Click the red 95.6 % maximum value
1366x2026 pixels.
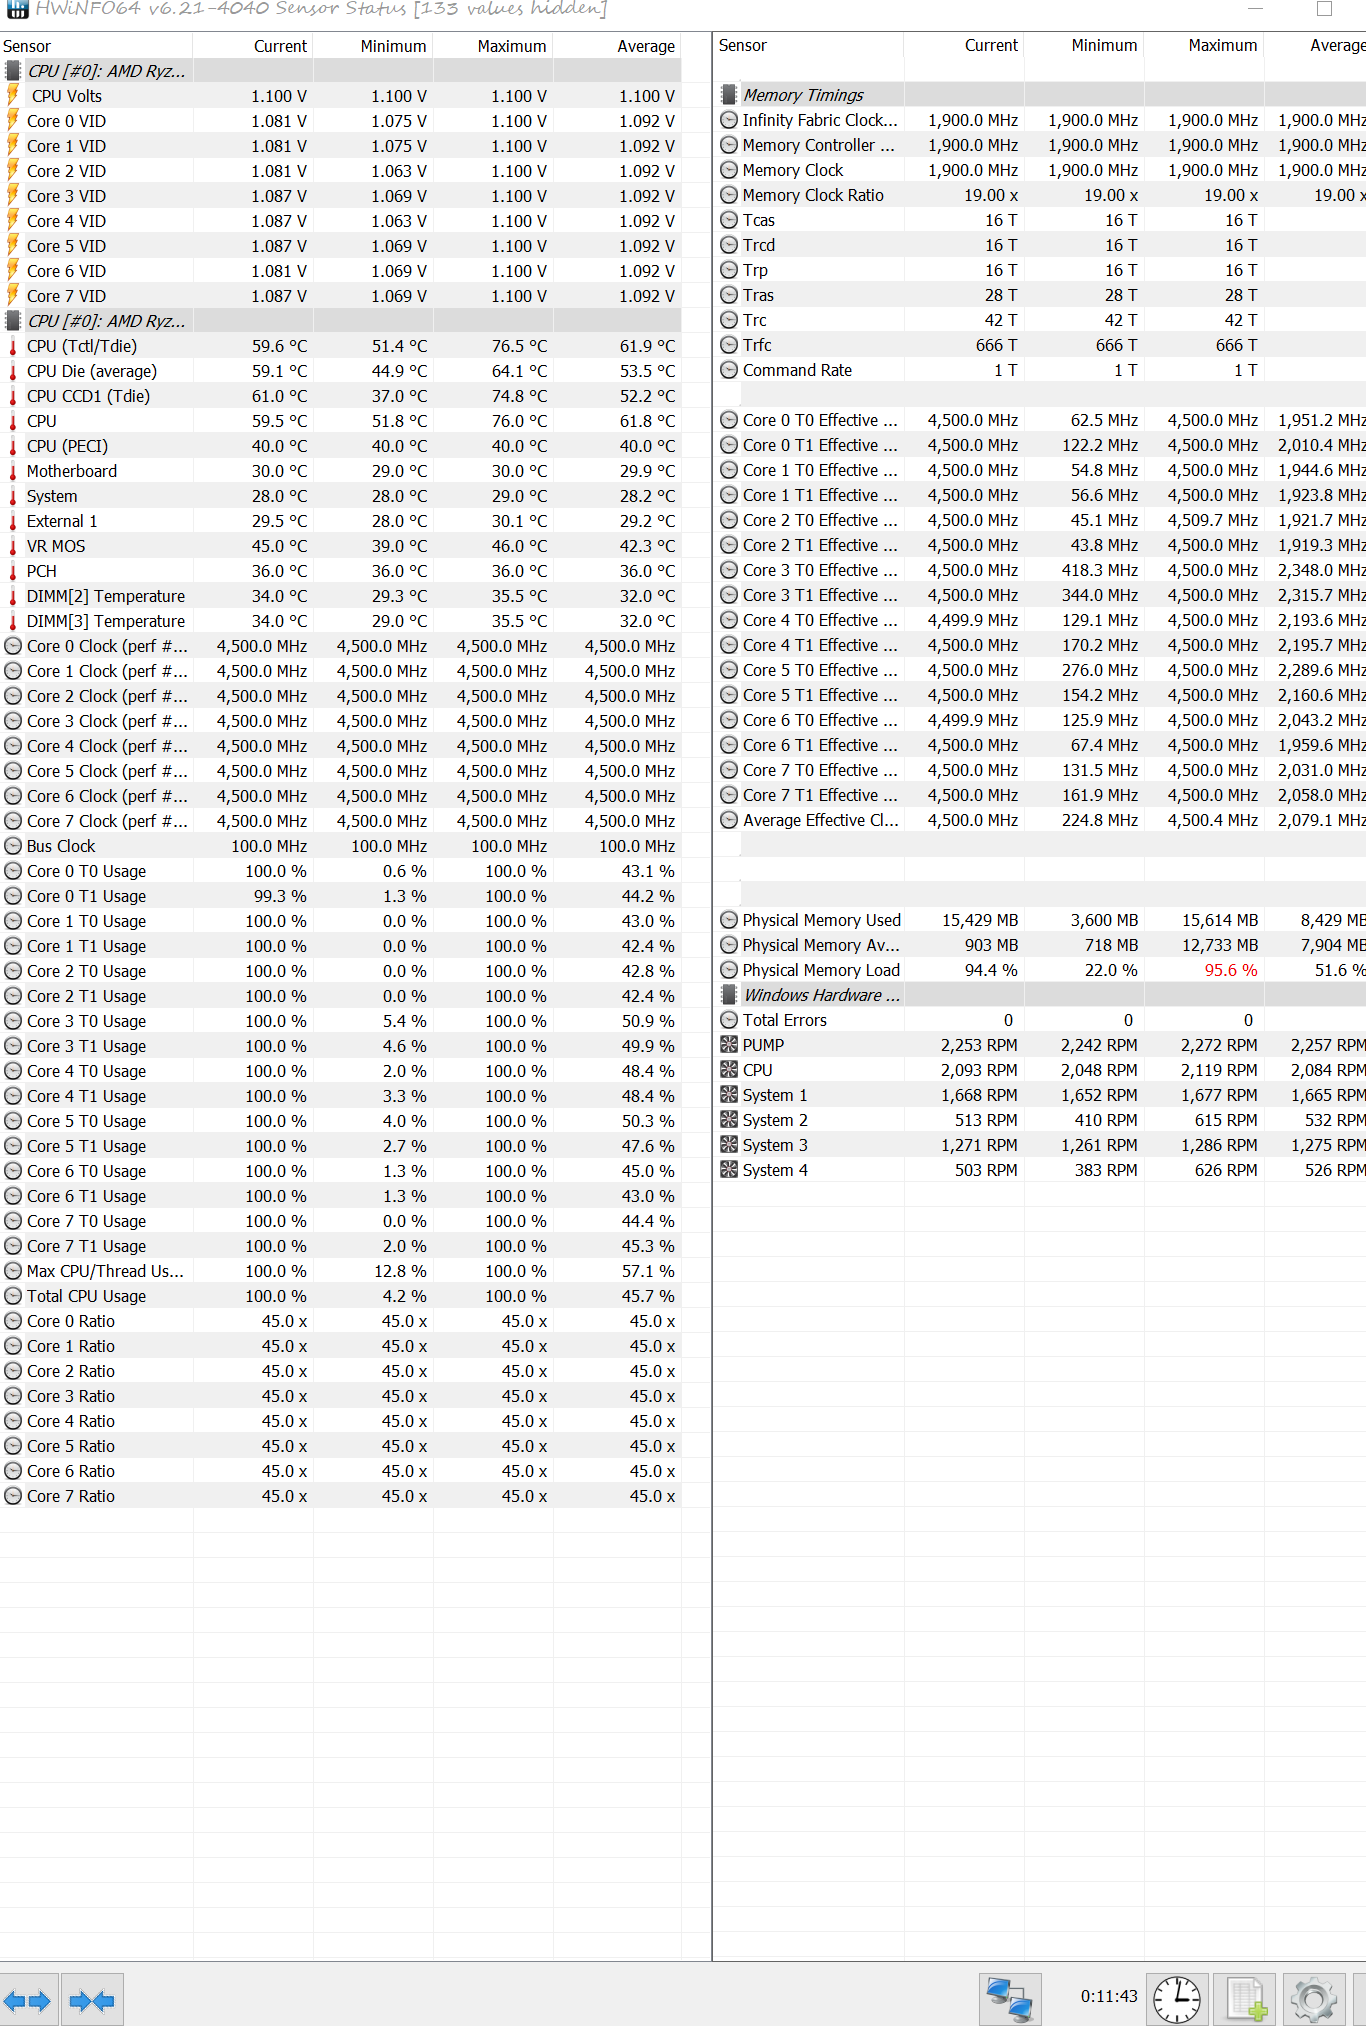(x=1231, y=970)
